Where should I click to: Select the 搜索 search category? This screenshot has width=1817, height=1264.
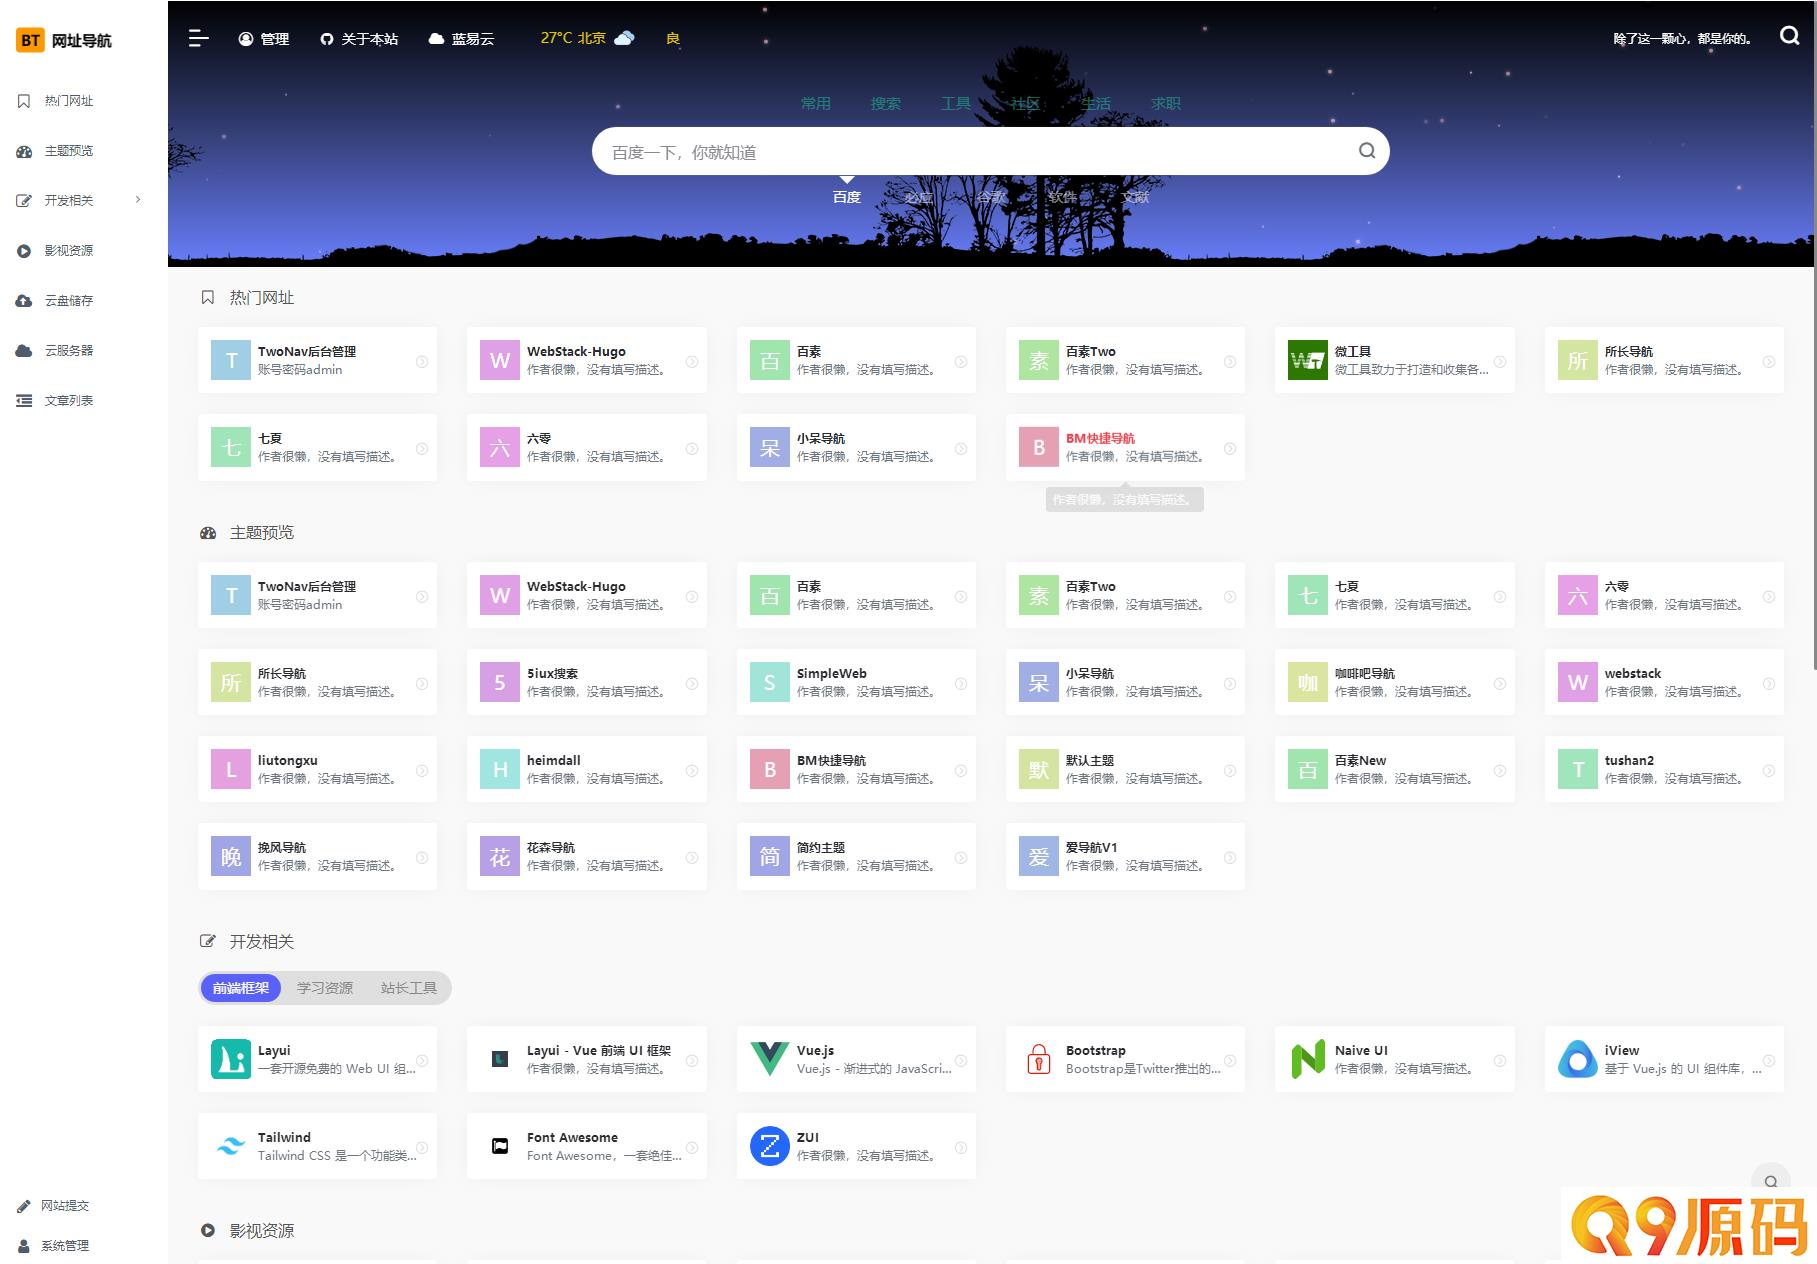coord(886,103)
